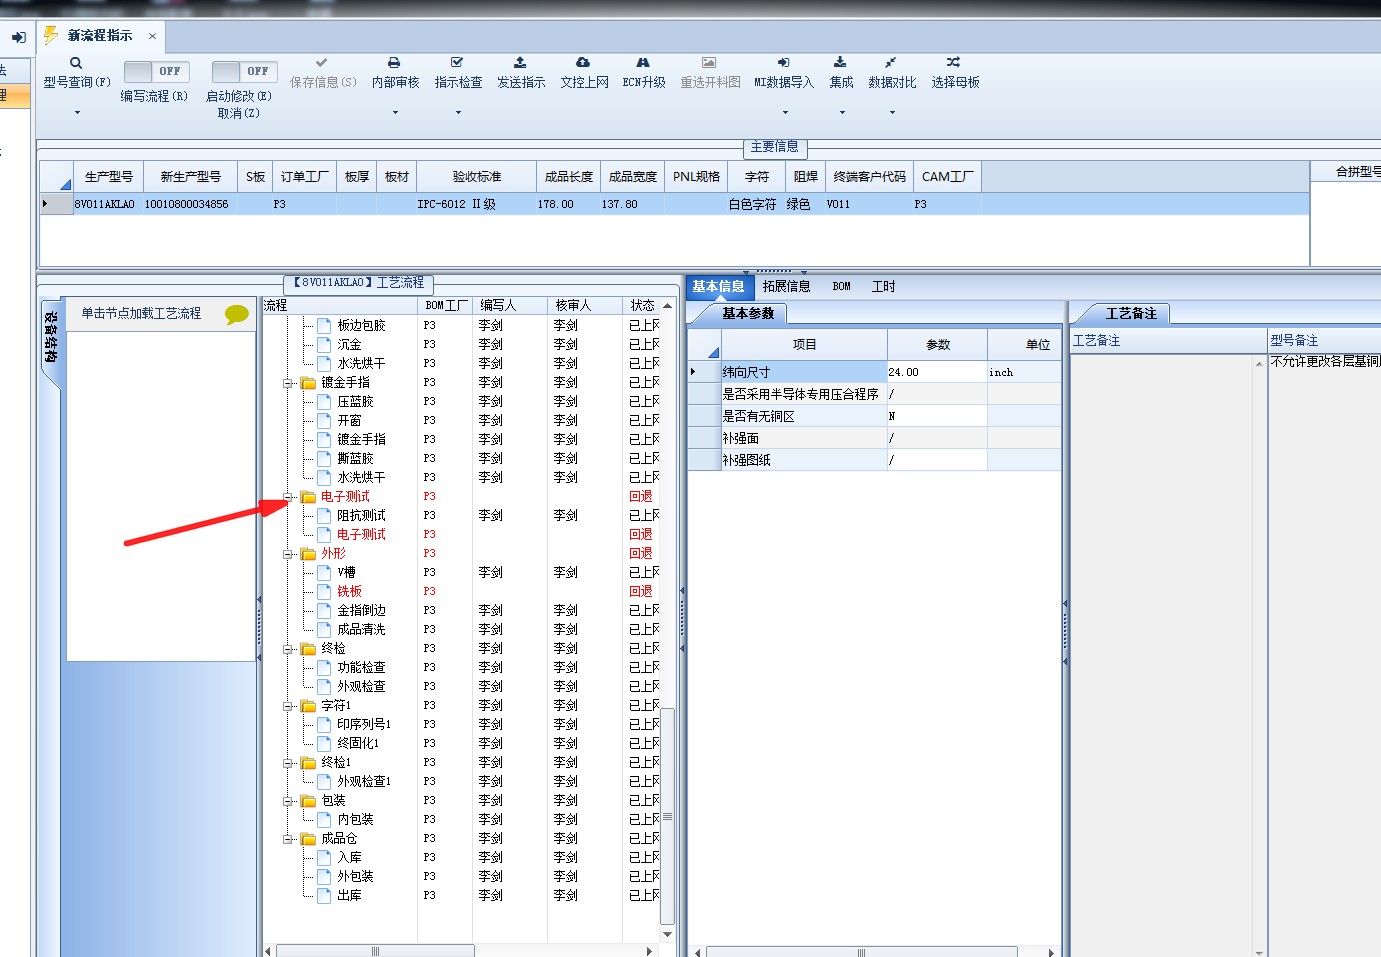Collapse the 外形 tree node

(x=288, y=554)
